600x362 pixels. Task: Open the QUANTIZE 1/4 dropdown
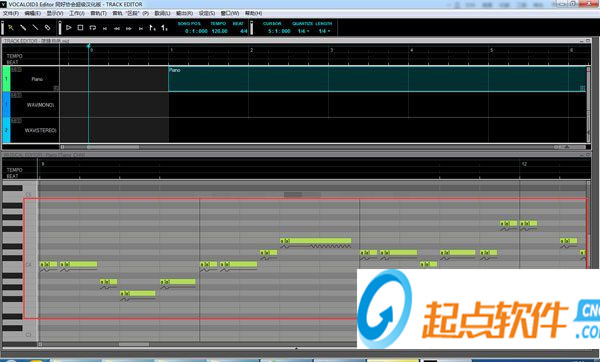[303, 31]
